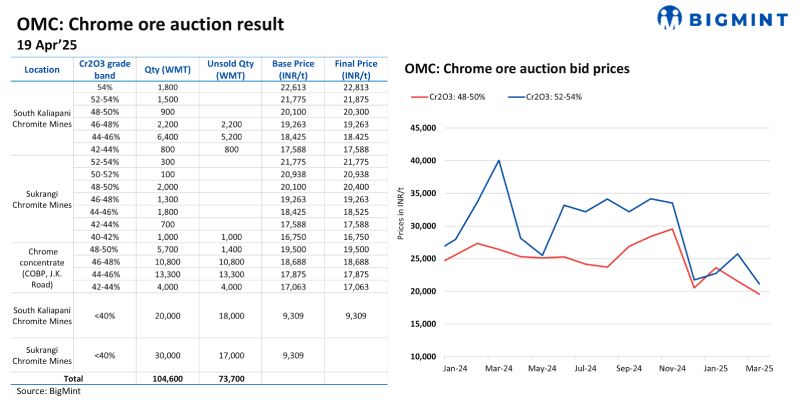803x400 pixels.
Task: Click the Mar-24 label on chart axis
Action: tap(498, 368)
